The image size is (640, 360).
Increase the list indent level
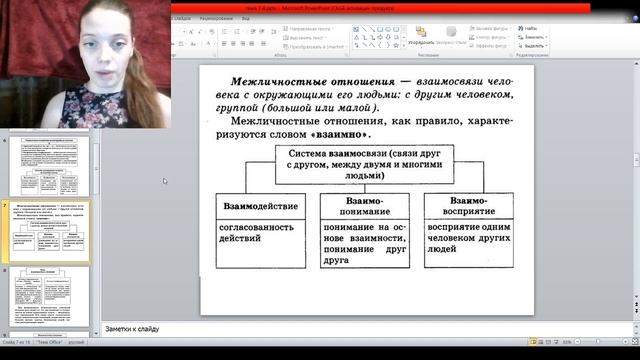262,31
